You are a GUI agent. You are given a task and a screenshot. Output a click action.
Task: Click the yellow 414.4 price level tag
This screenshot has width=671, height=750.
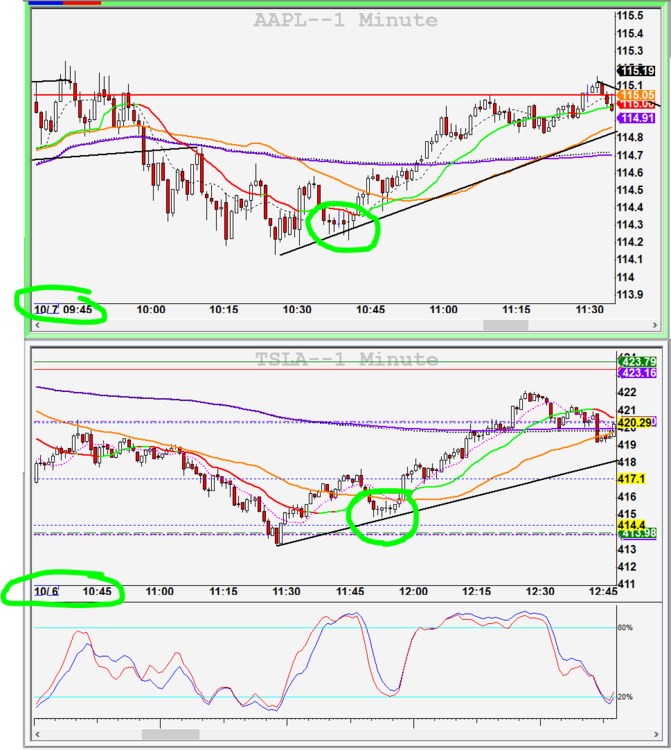pyautogui.click(x=634, y=524)
